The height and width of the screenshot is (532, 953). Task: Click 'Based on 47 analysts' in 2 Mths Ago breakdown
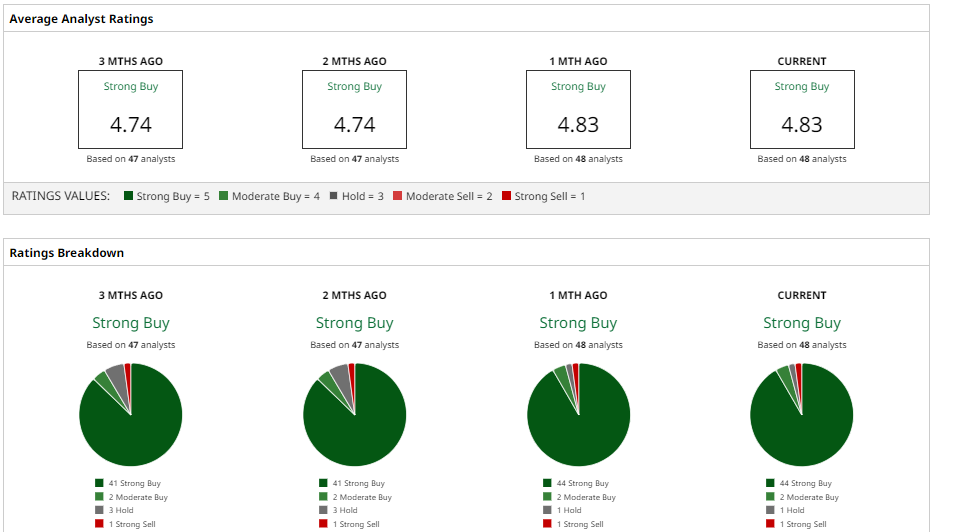pos(354,345)
